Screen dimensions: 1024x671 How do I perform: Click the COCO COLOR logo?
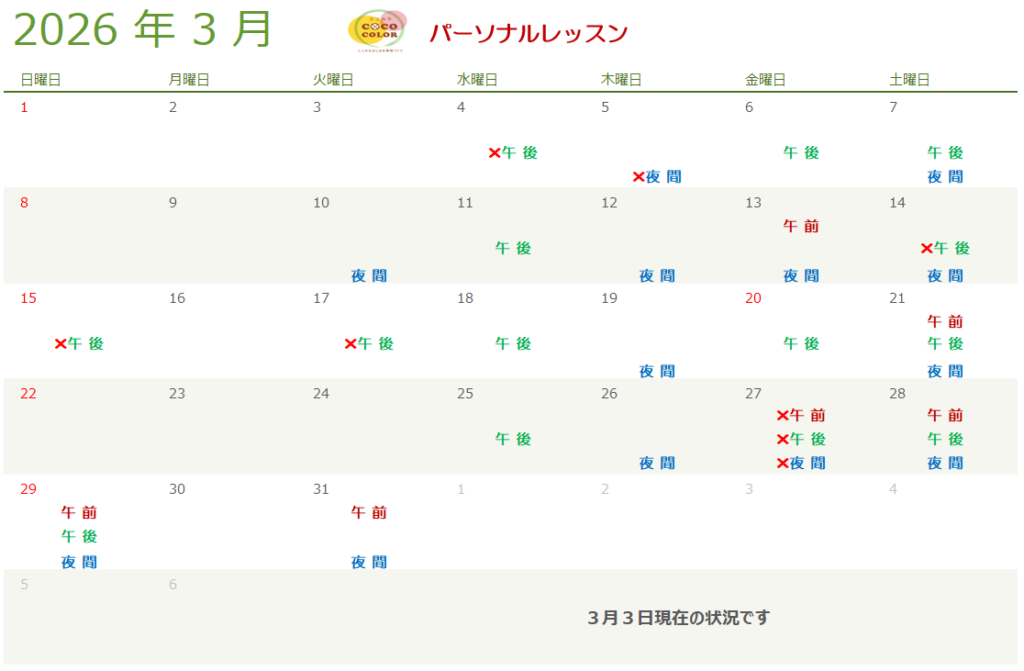(376, 31)
